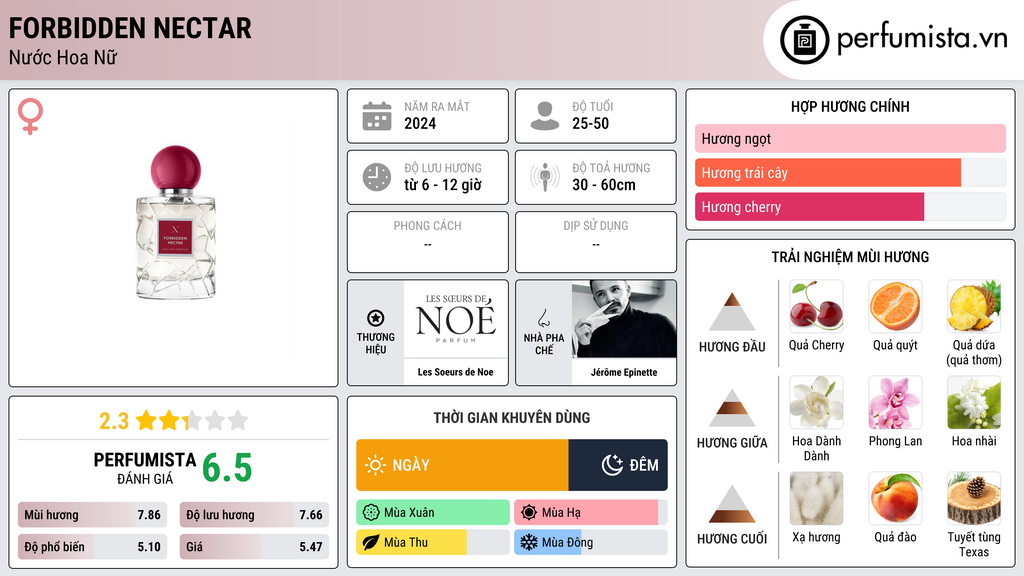Screen dimensions: 1024x576
Task: Click the Hương trái cây accord bar
Action: 850,172
